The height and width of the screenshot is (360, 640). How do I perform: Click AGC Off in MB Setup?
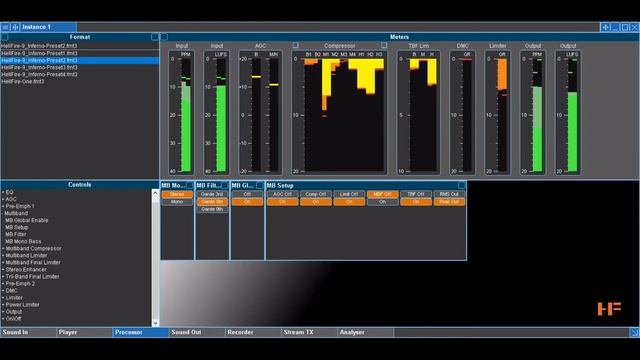(x=282, y=194)
